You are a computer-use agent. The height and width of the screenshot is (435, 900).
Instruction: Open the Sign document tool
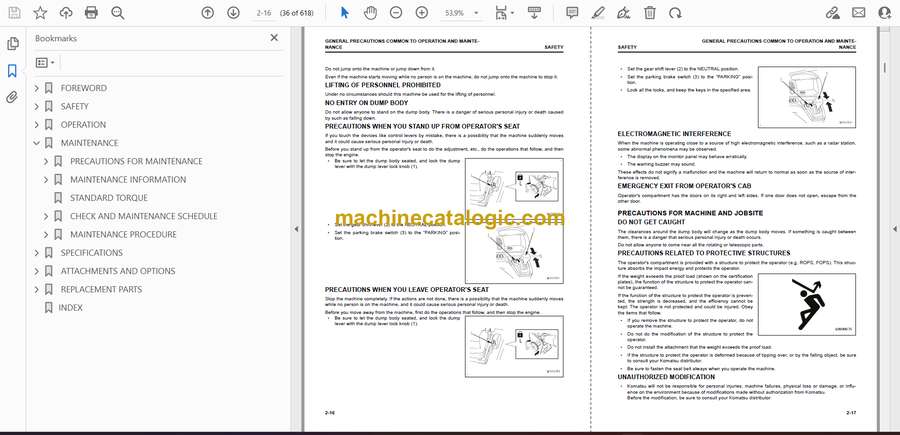point(624,13)
